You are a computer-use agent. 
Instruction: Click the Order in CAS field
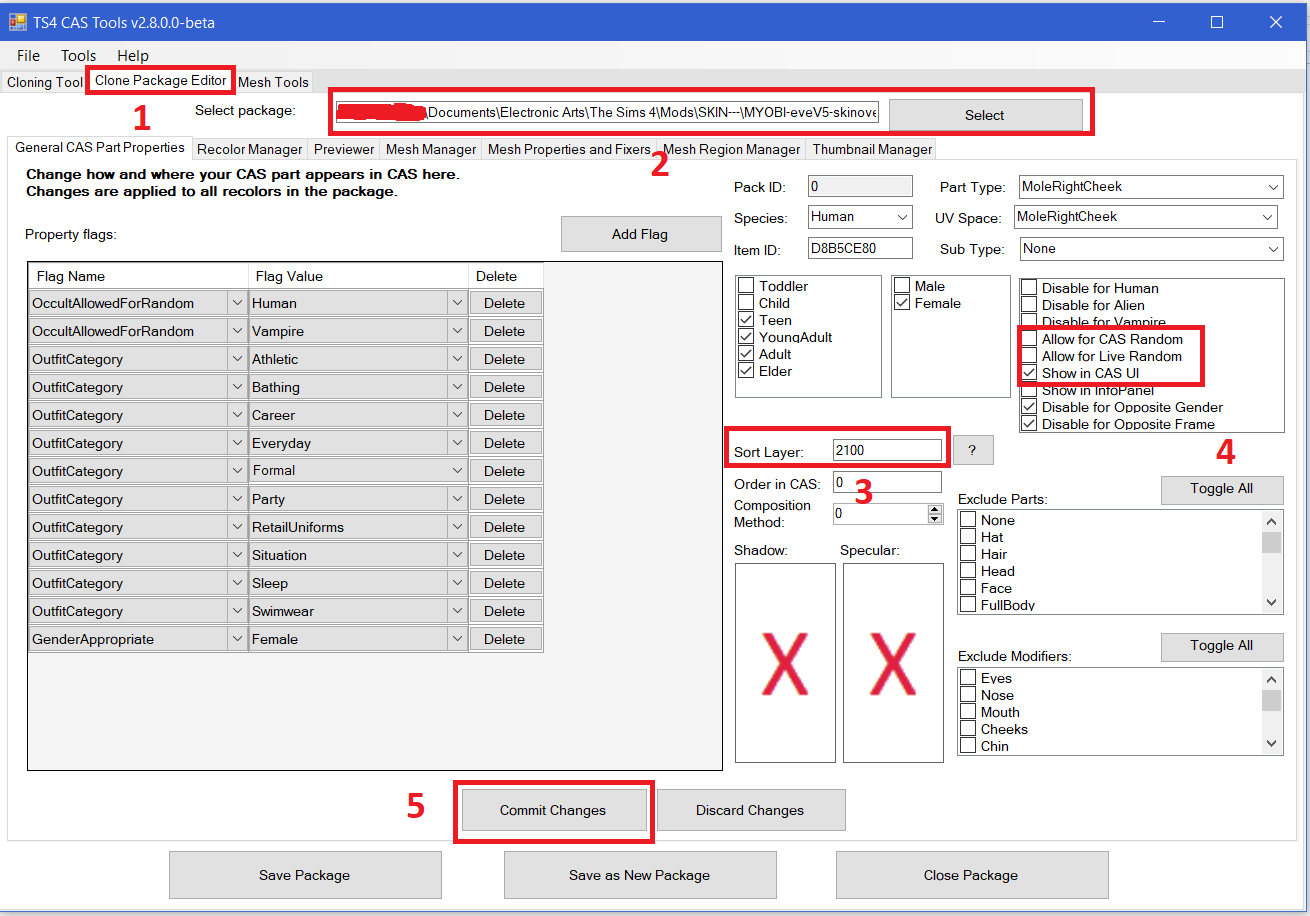point(887,483)
